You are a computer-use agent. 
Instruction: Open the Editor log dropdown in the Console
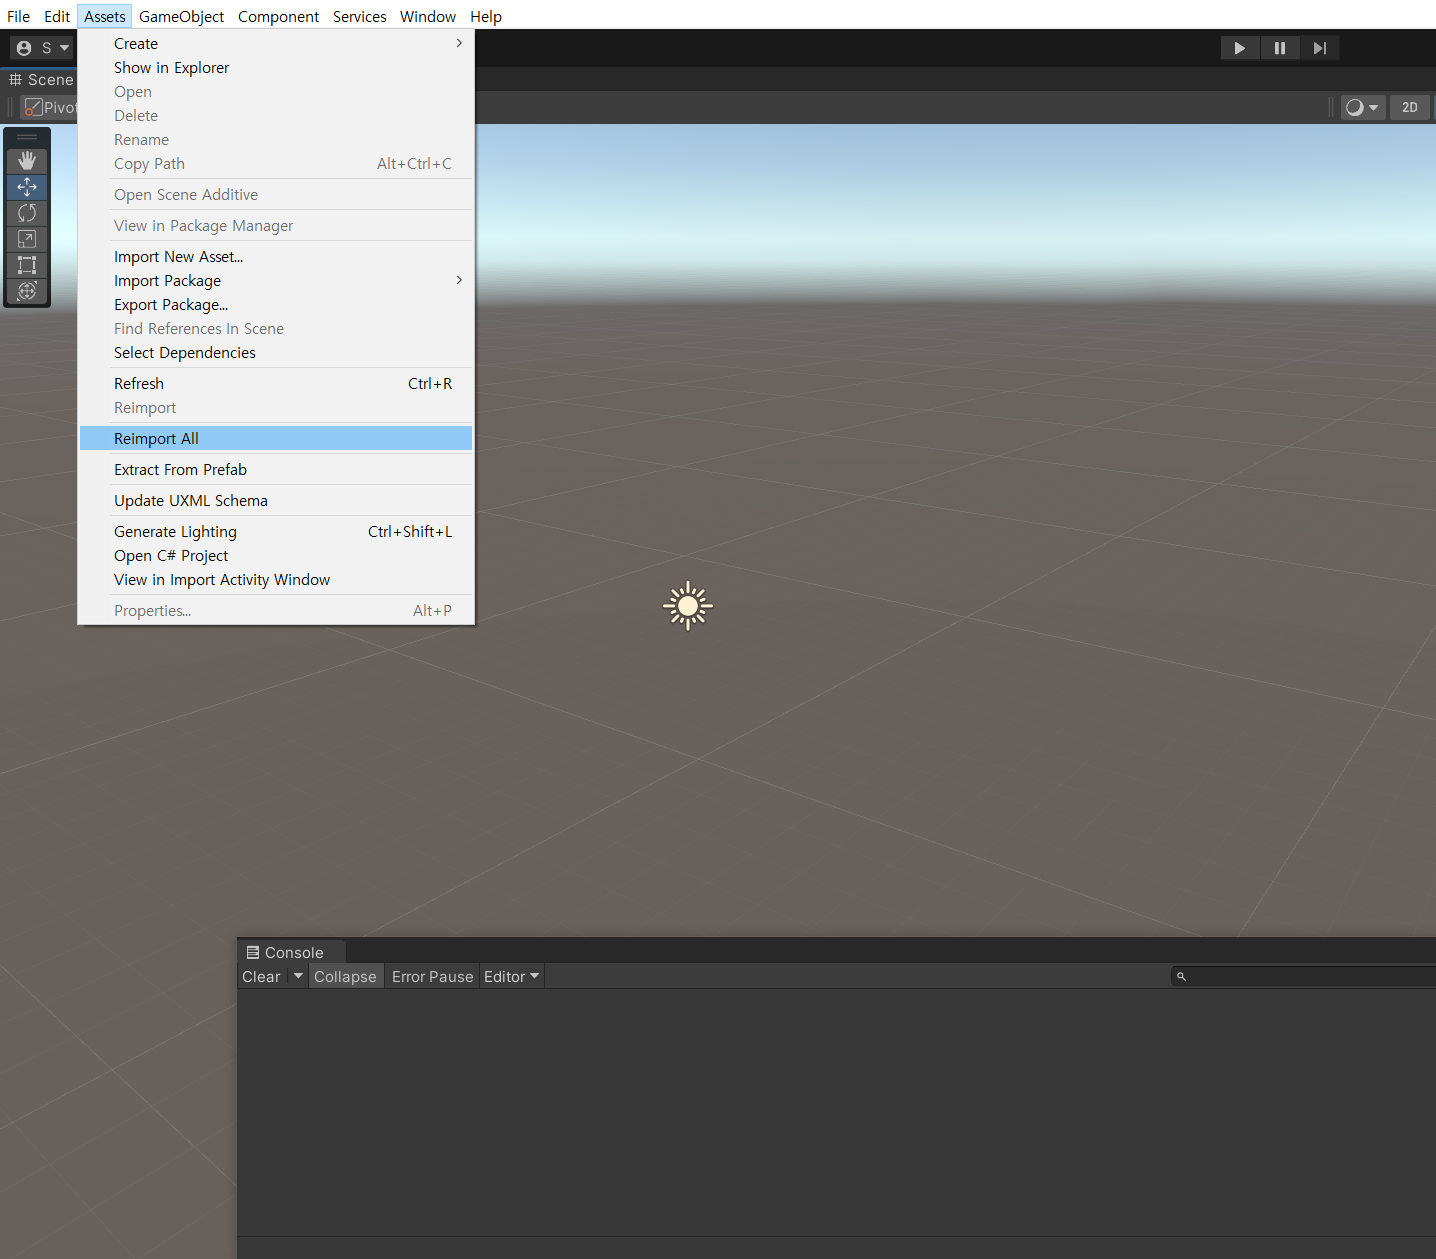(x=511, y=976)
